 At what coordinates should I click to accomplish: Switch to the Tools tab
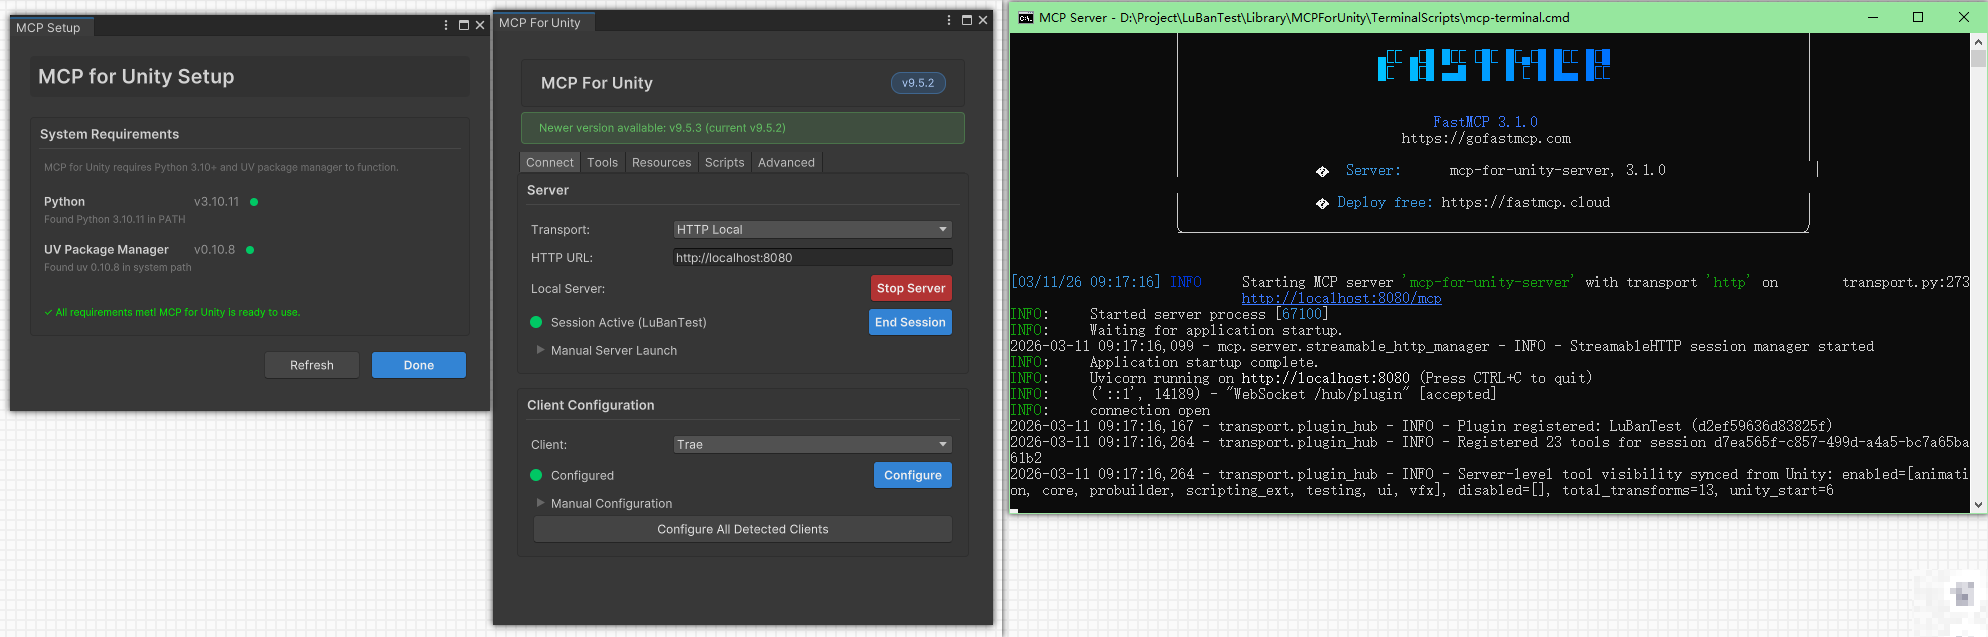click(x=602, y=162)
